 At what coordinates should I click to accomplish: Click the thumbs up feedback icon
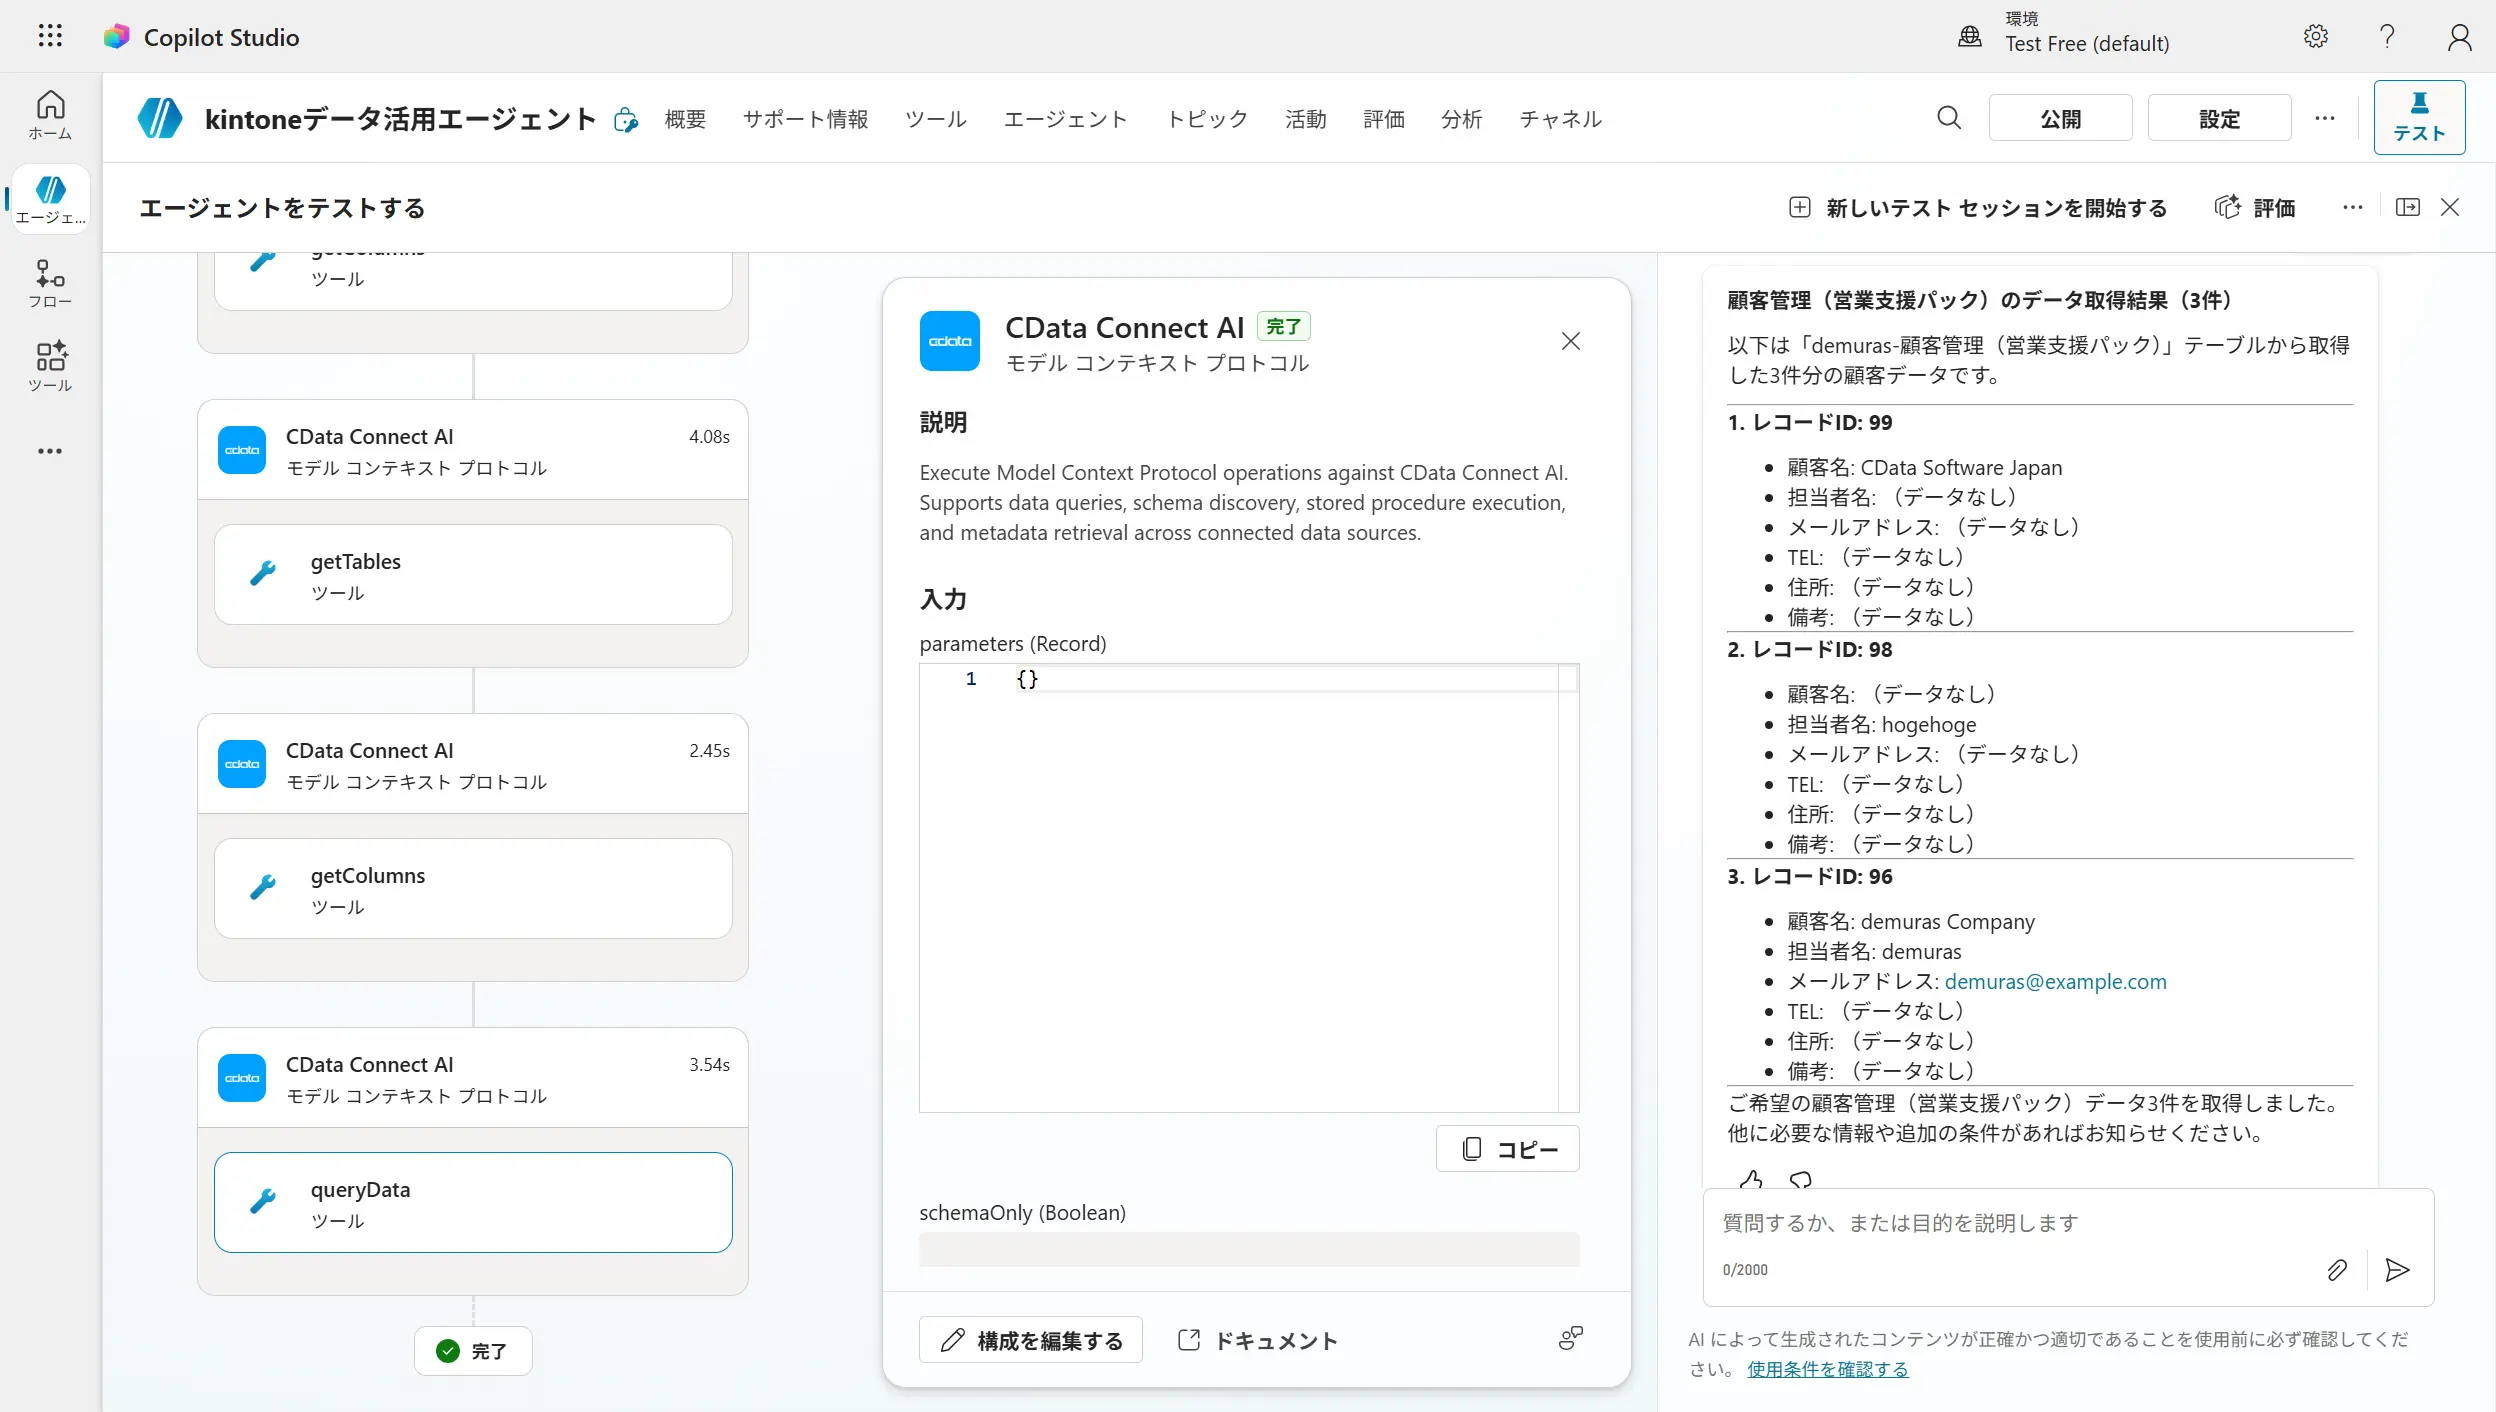[x=1750, y=1180]
